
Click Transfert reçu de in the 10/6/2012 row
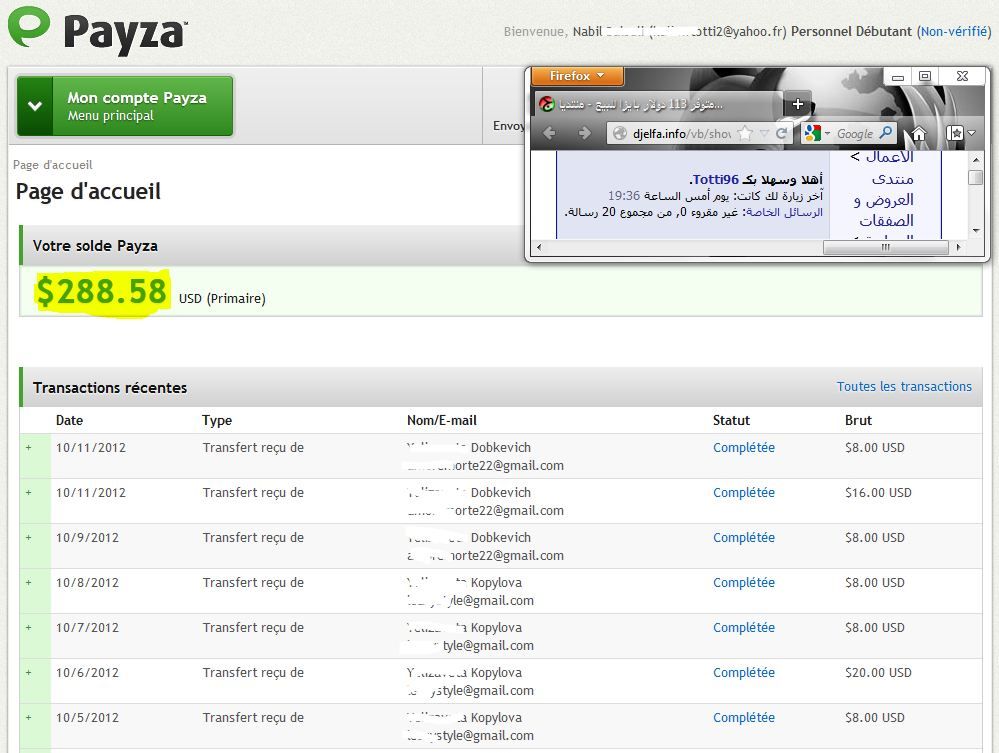point(253,672)
